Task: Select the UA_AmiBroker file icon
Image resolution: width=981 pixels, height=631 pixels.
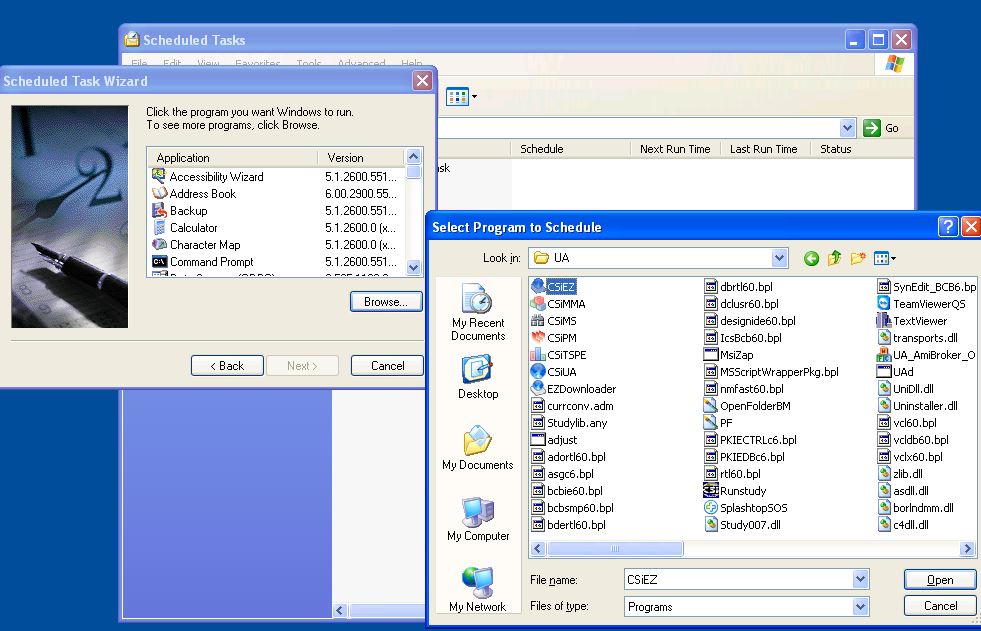Action: (x=883, y=355)
